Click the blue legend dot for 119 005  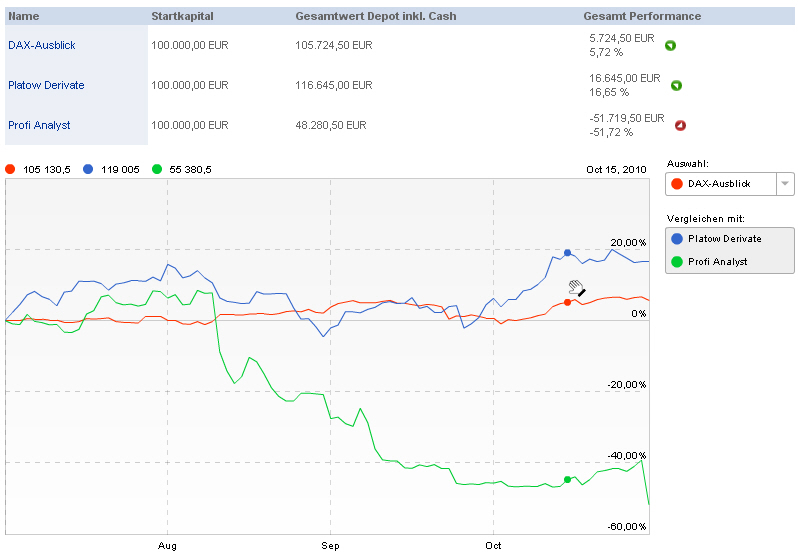click(88, 169)
